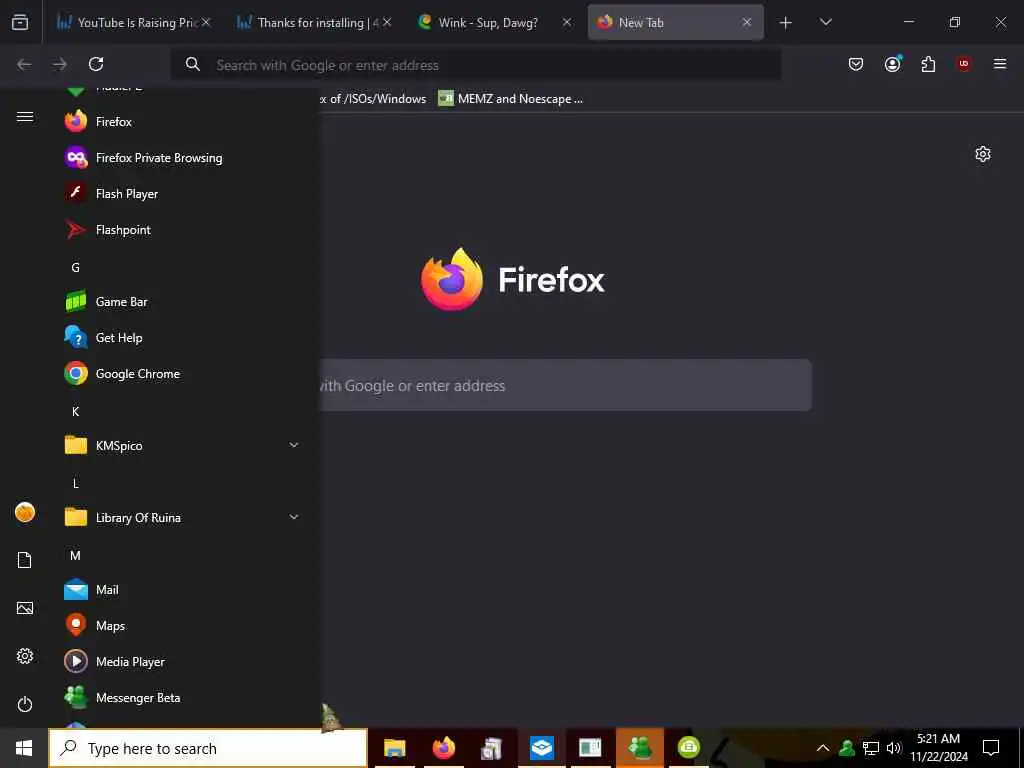Launch Firefox Private Browsing from Start menu
The height and width of the screenshot is (768, 1024).
tap(180, 157)
